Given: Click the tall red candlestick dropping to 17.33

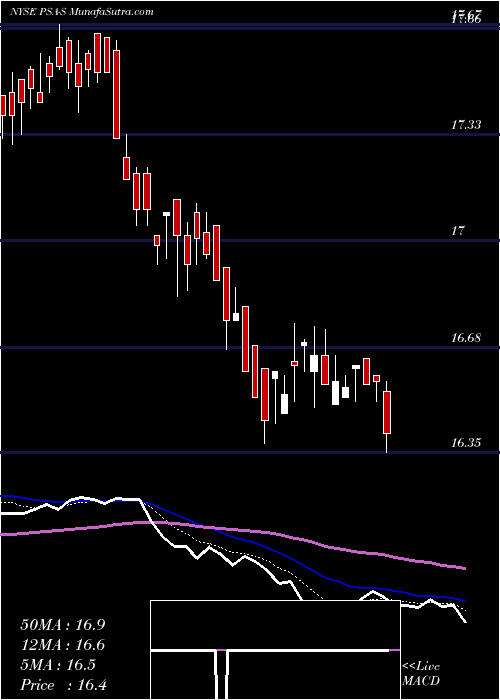Looking at the screenshot, I should pyautogui.click(x=116, y=94).
